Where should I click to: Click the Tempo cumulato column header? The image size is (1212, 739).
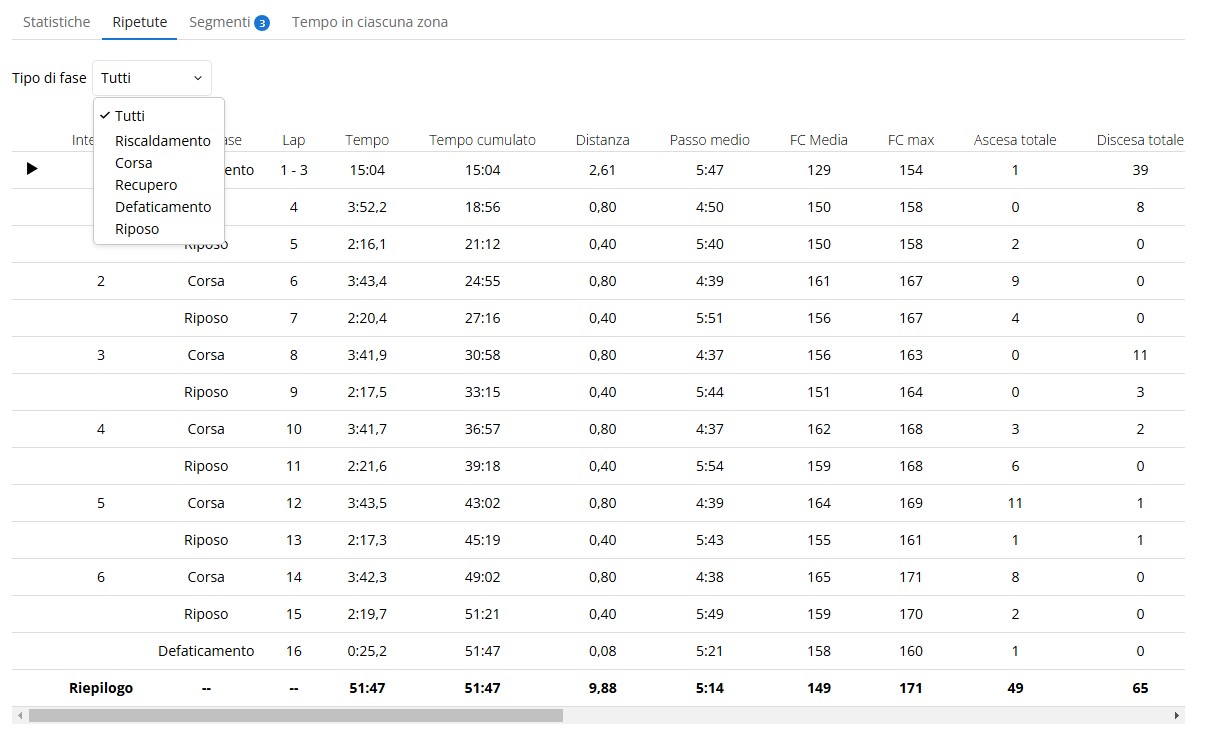click(x=482, y=140)
